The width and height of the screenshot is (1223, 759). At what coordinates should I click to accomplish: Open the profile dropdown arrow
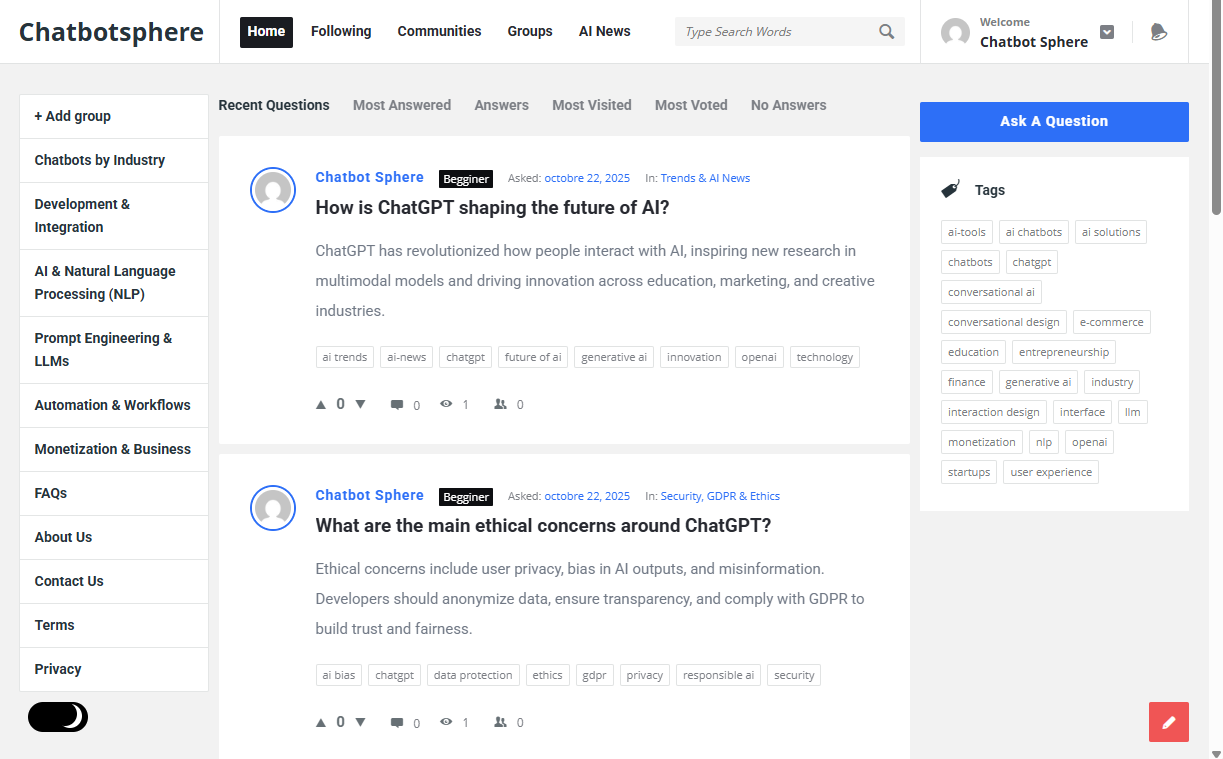click(x=1106, y=32)
